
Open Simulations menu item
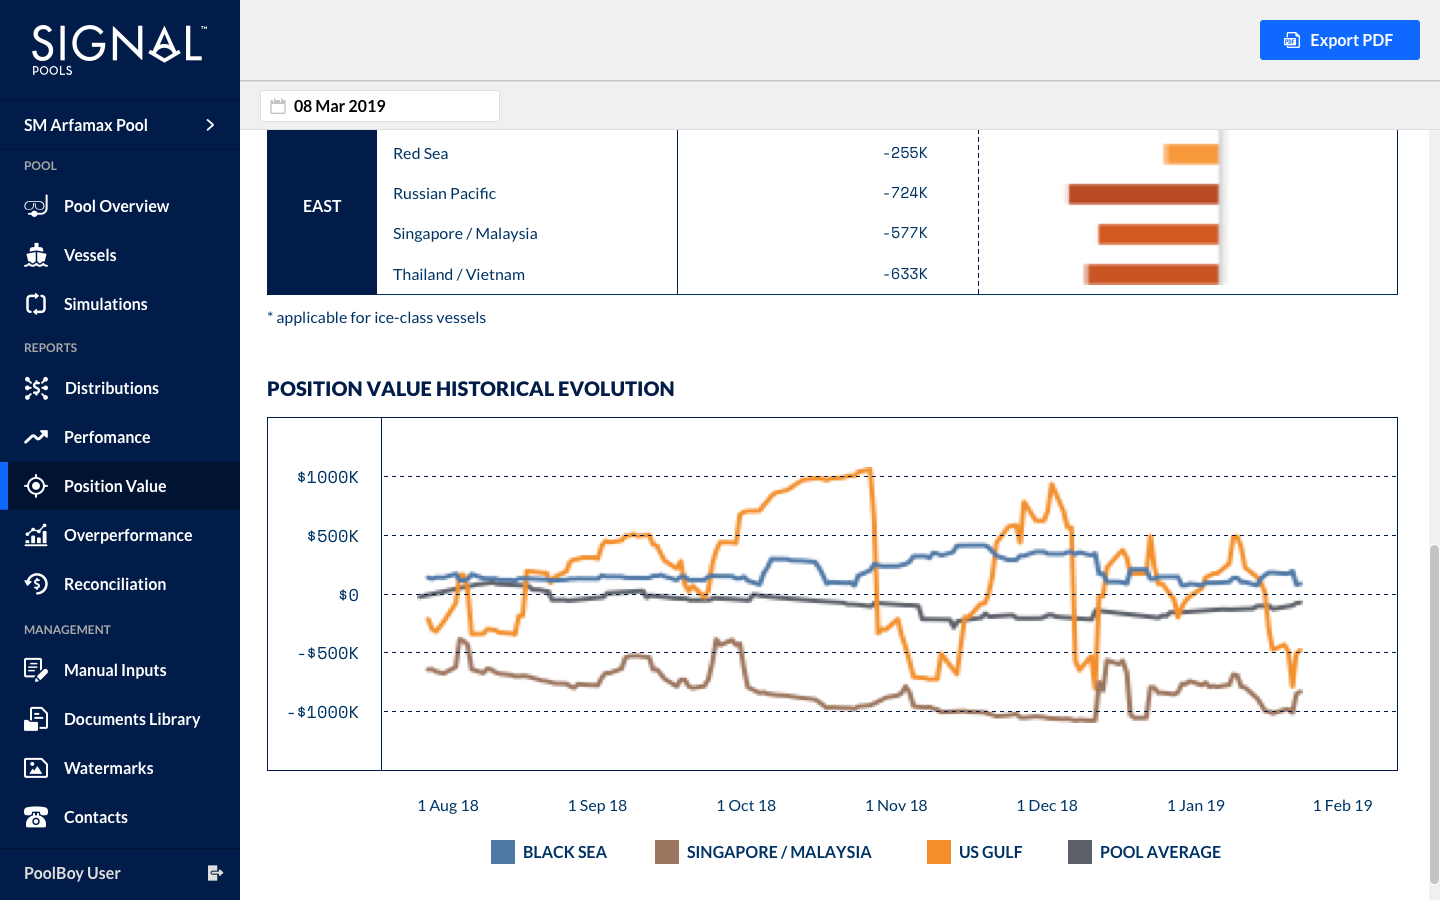120,304
